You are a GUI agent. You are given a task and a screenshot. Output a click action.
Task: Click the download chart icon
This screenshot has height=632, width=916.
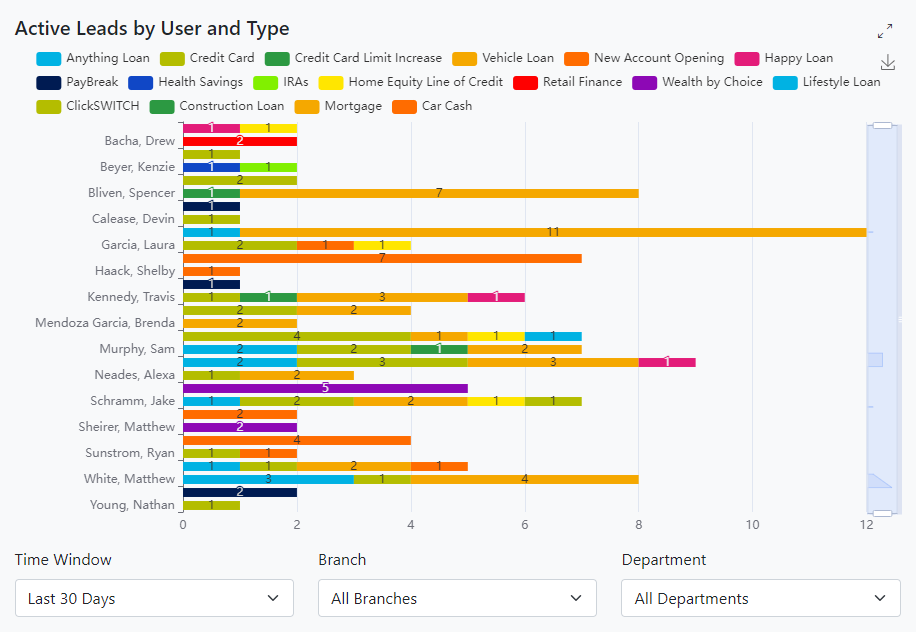pos(887,62)
